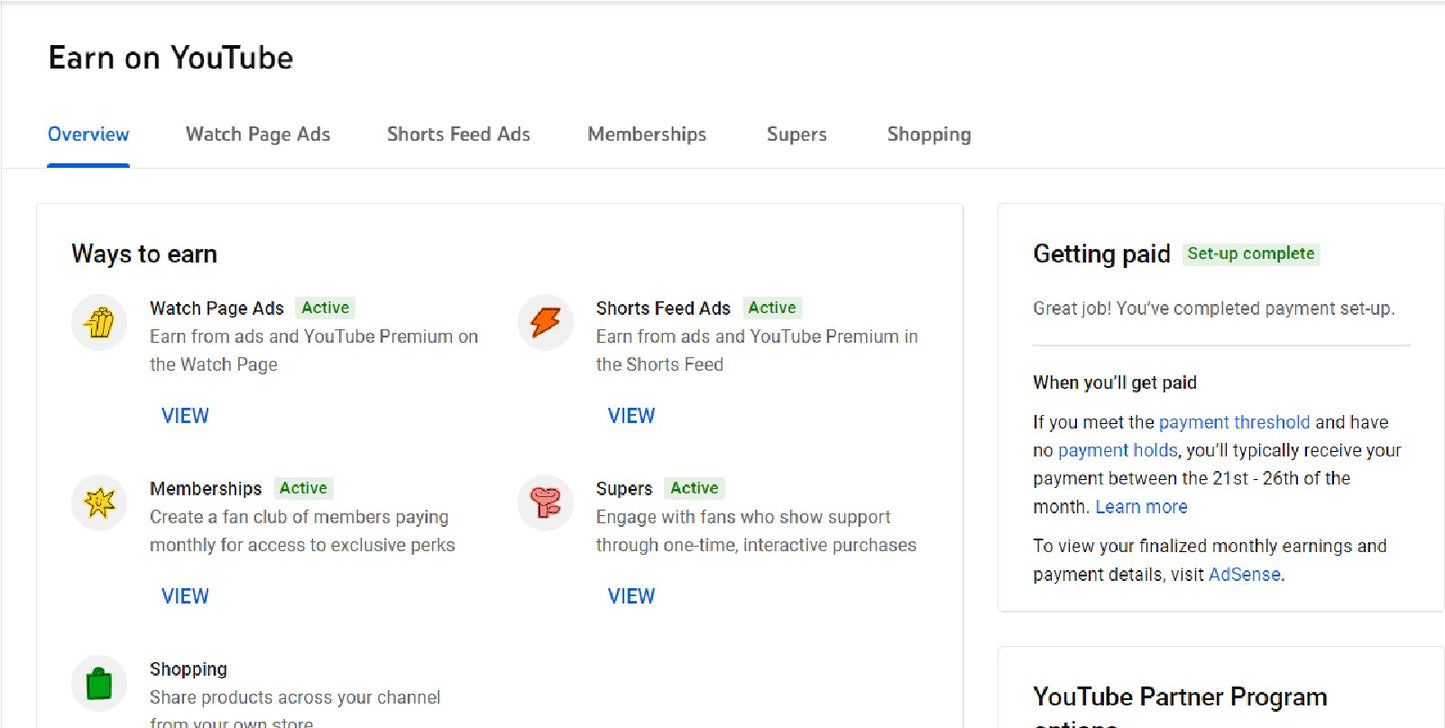Open the Supers tab
The width and height of the screenshot is (1445, 728).
click(796, 134)
